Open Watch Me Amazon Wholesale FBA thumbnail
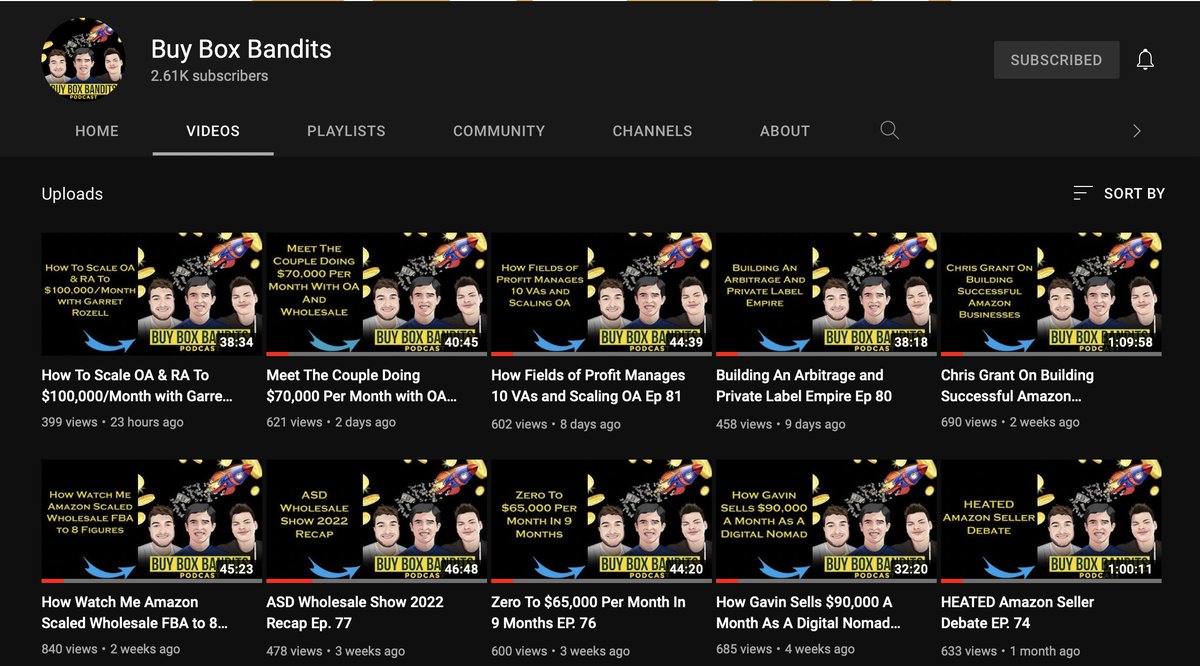1200x666 pixels. [152, 521]
